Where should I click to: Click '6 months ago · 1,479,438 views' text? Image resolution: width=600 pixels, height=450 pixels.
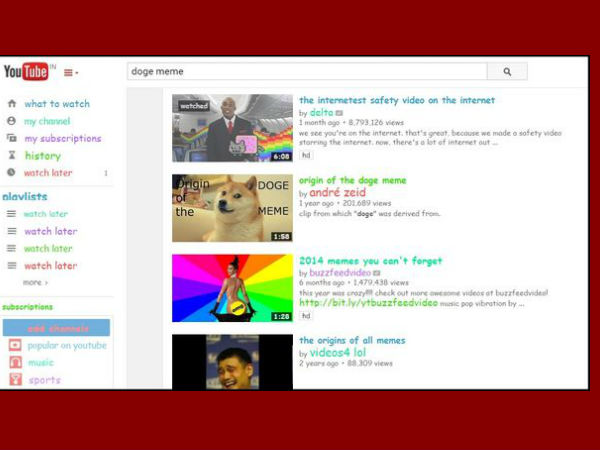[x=354, y=282]
